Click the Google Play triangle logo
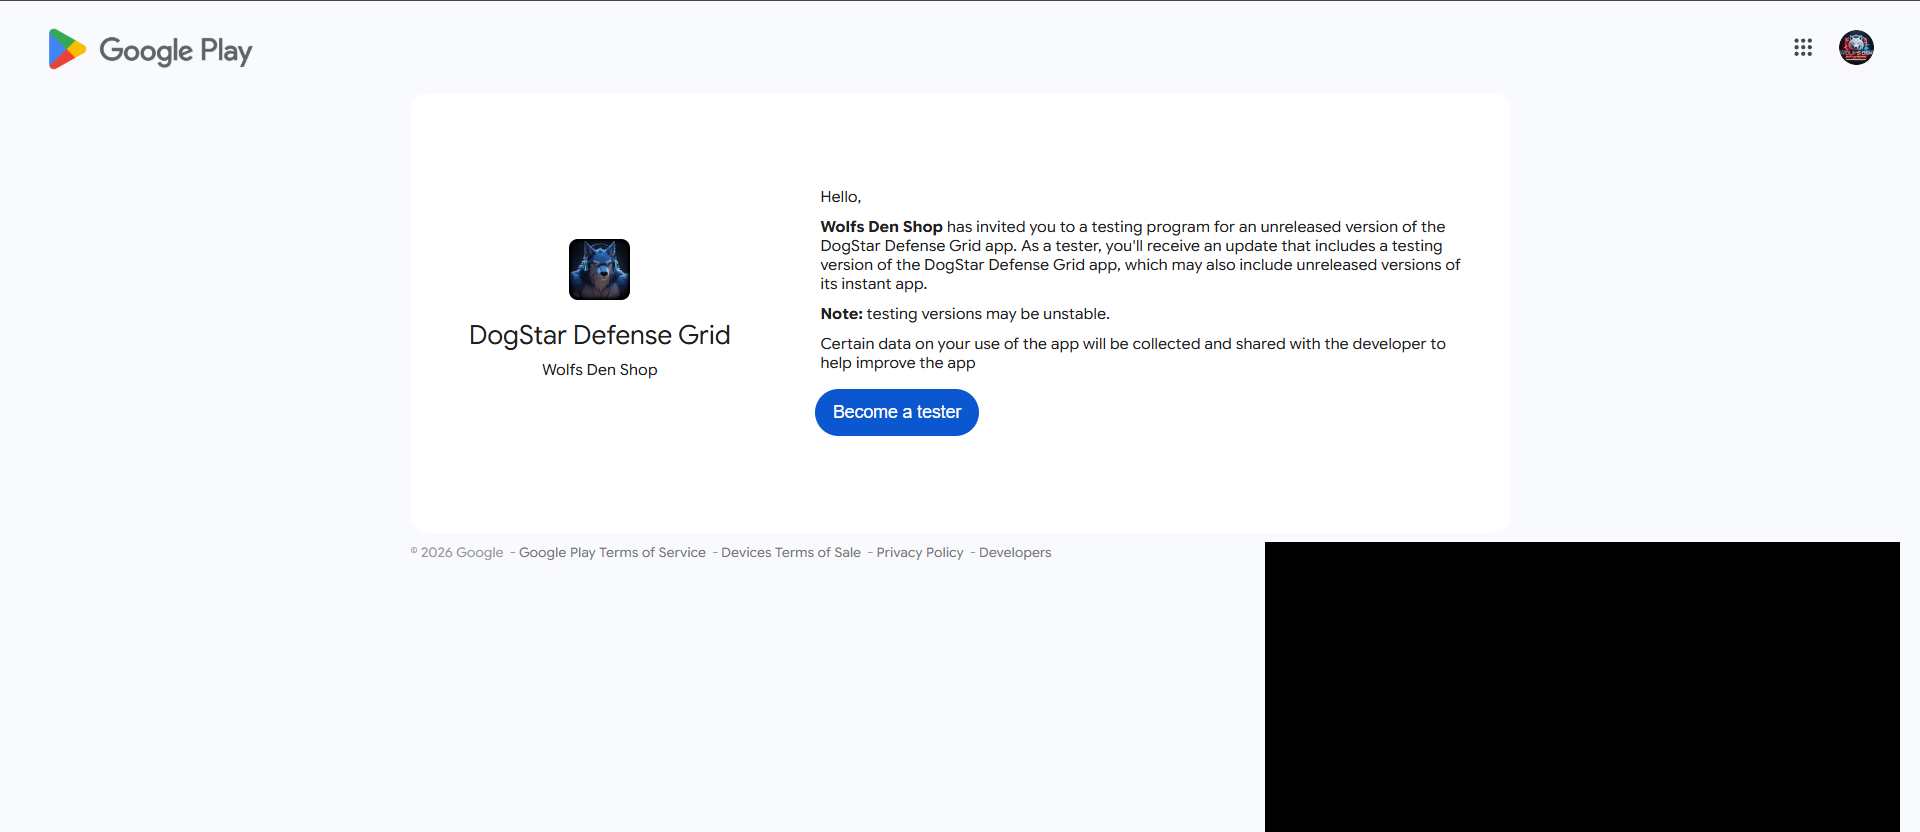This screenshot has width=1920, height=832. (66, 49)
